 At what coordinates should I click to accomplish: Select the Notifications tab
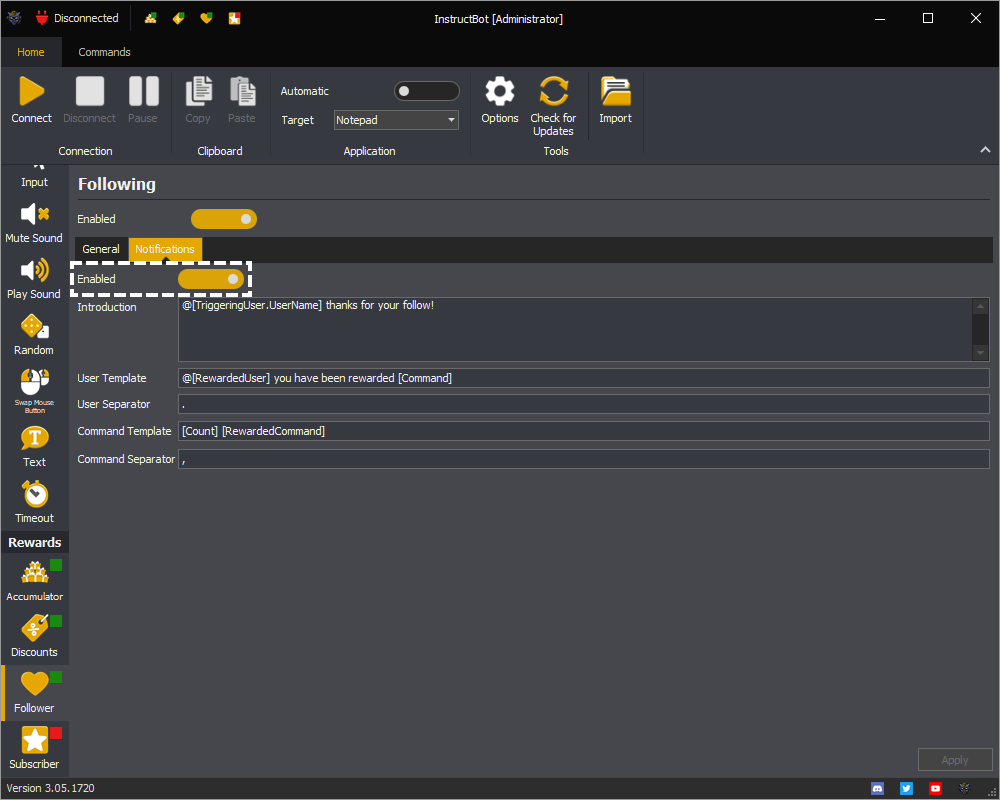click(x=165, y=249)
